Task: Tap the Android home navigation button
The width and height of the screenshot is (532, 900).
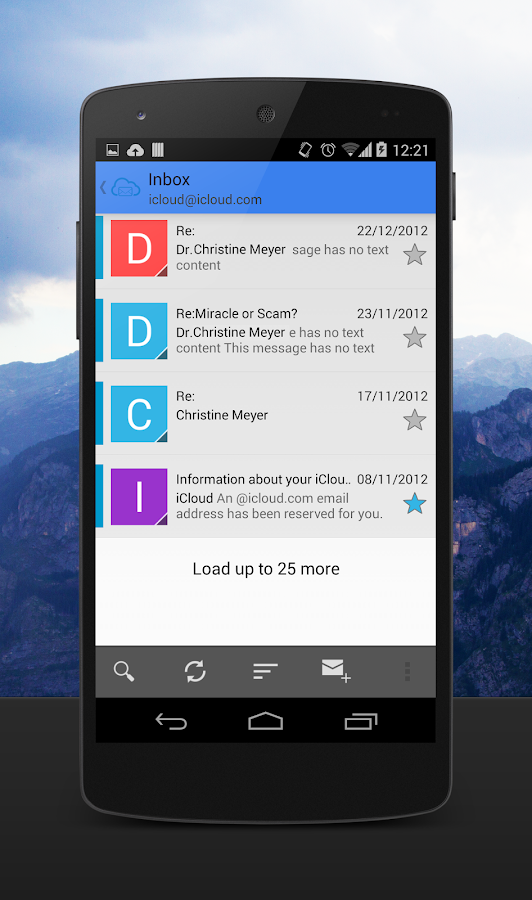Action: click(266, 721)
